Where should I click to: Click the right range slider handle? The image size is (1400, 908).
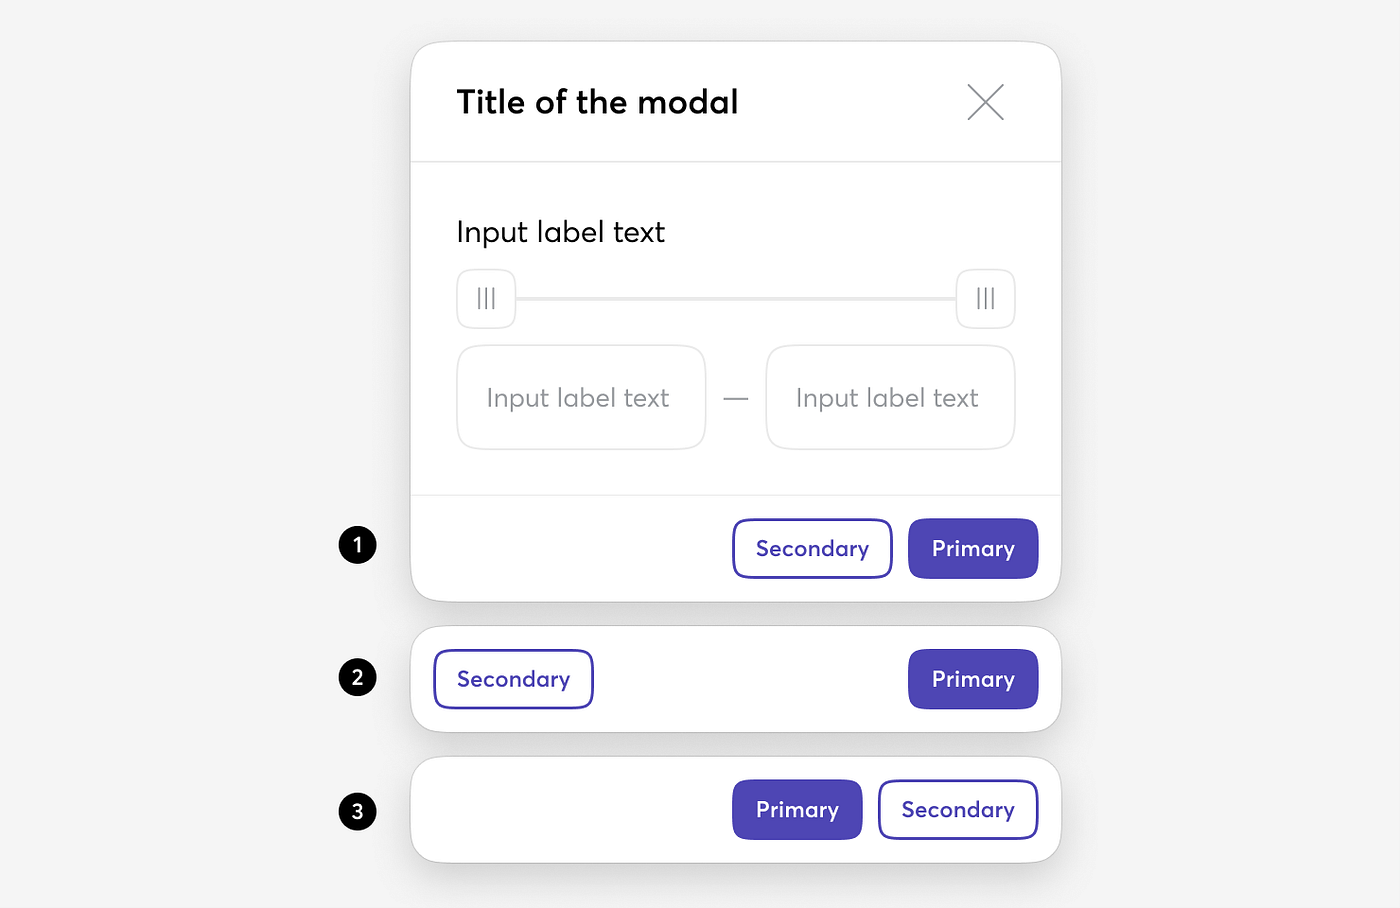[985, 299]
